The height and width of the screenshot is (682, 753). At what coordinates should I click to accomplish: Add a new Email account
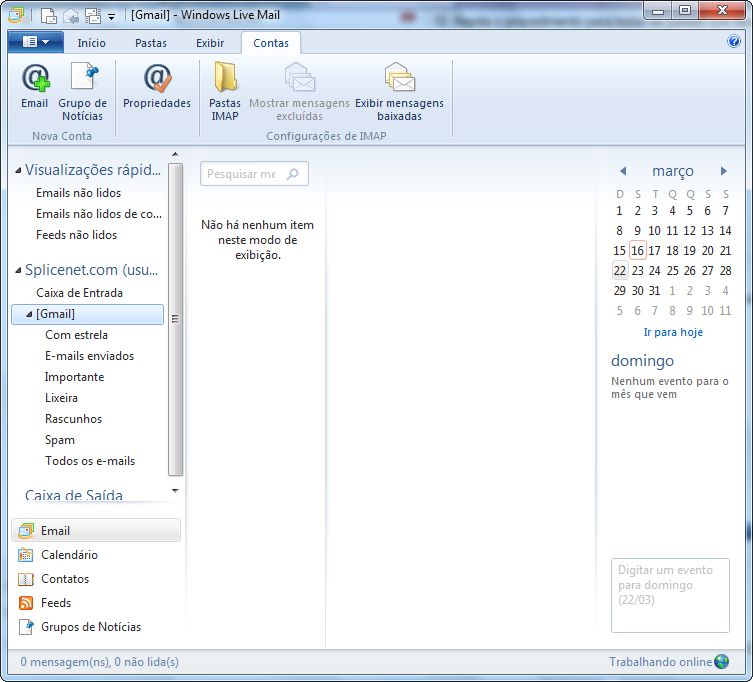[x=35, y=86]
